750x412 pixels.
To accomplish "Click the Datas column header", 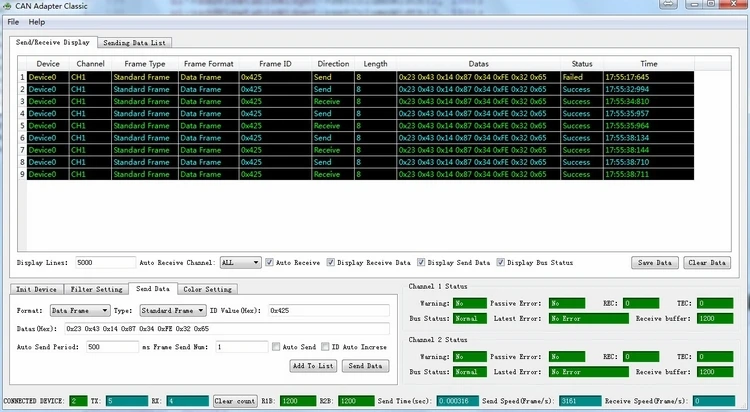I will (x=478, y=64).
